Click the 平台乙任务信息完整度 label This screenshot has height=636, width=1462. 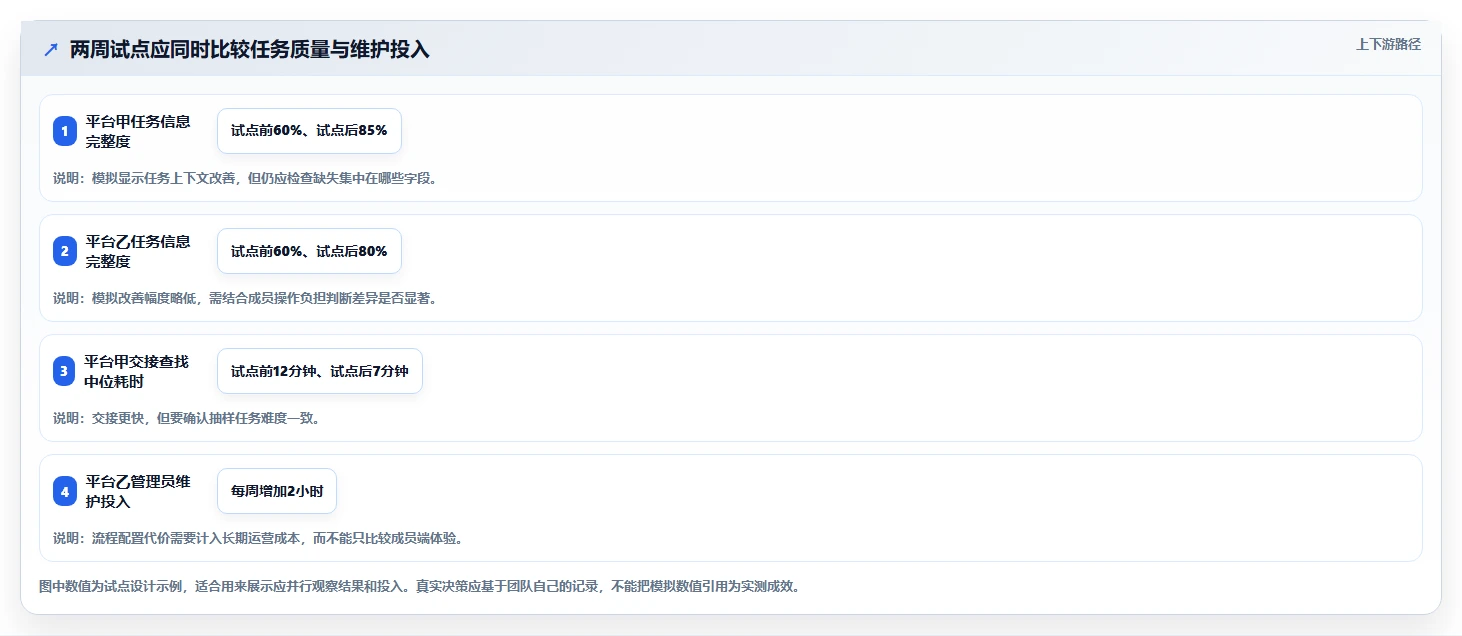(x=138, y=252)
